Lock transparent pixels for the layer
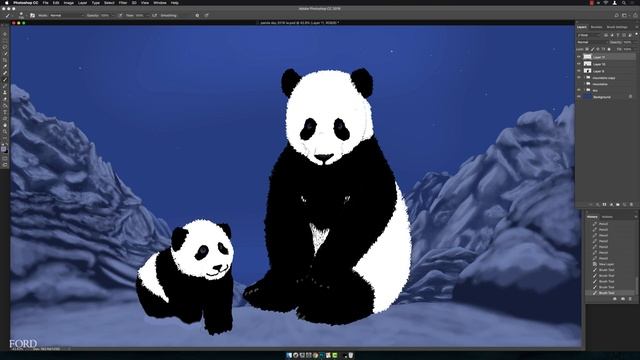The width and height of the screenshot is (640, 360). click(587, 49)
